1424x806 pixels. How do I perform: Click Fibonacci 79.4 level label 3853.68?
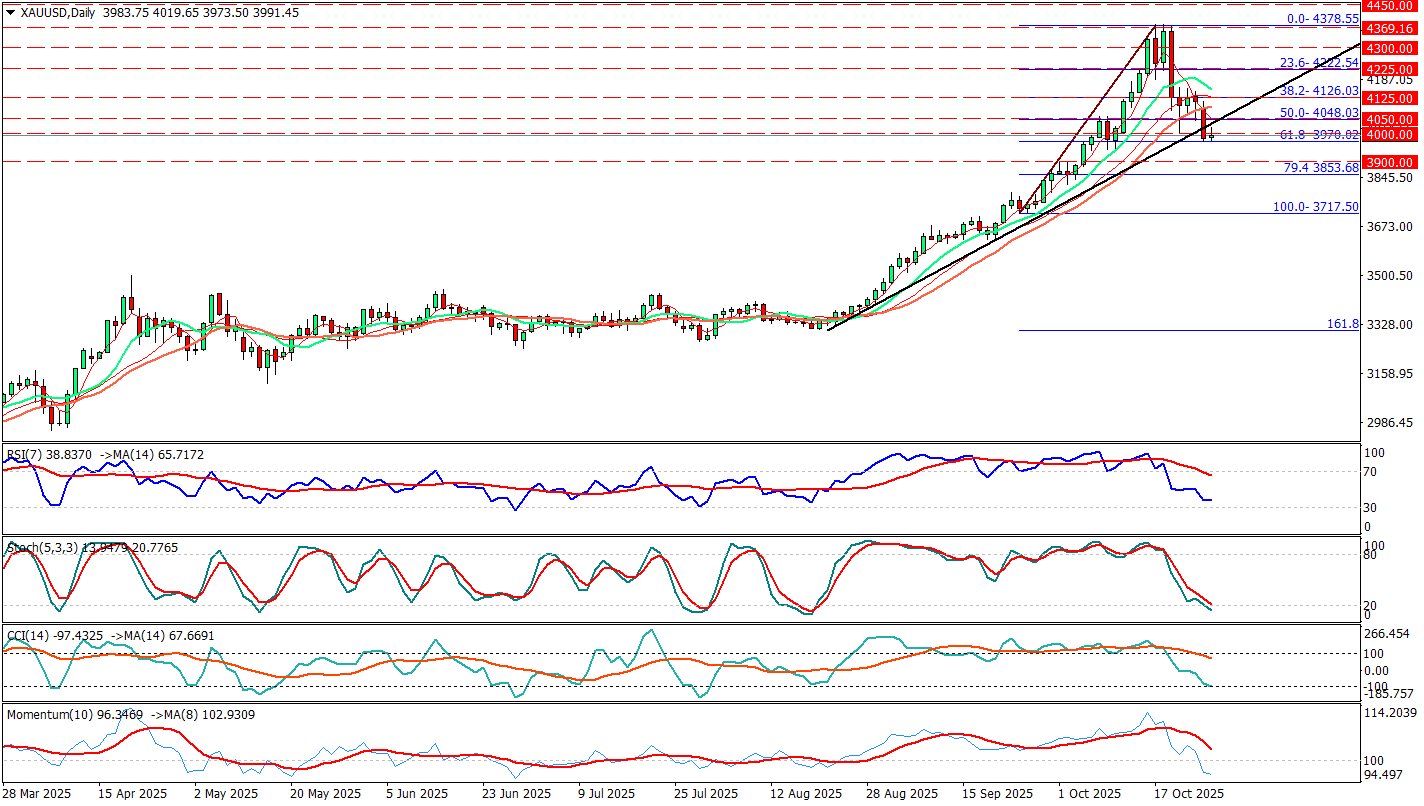click(x=1320, y=168)
